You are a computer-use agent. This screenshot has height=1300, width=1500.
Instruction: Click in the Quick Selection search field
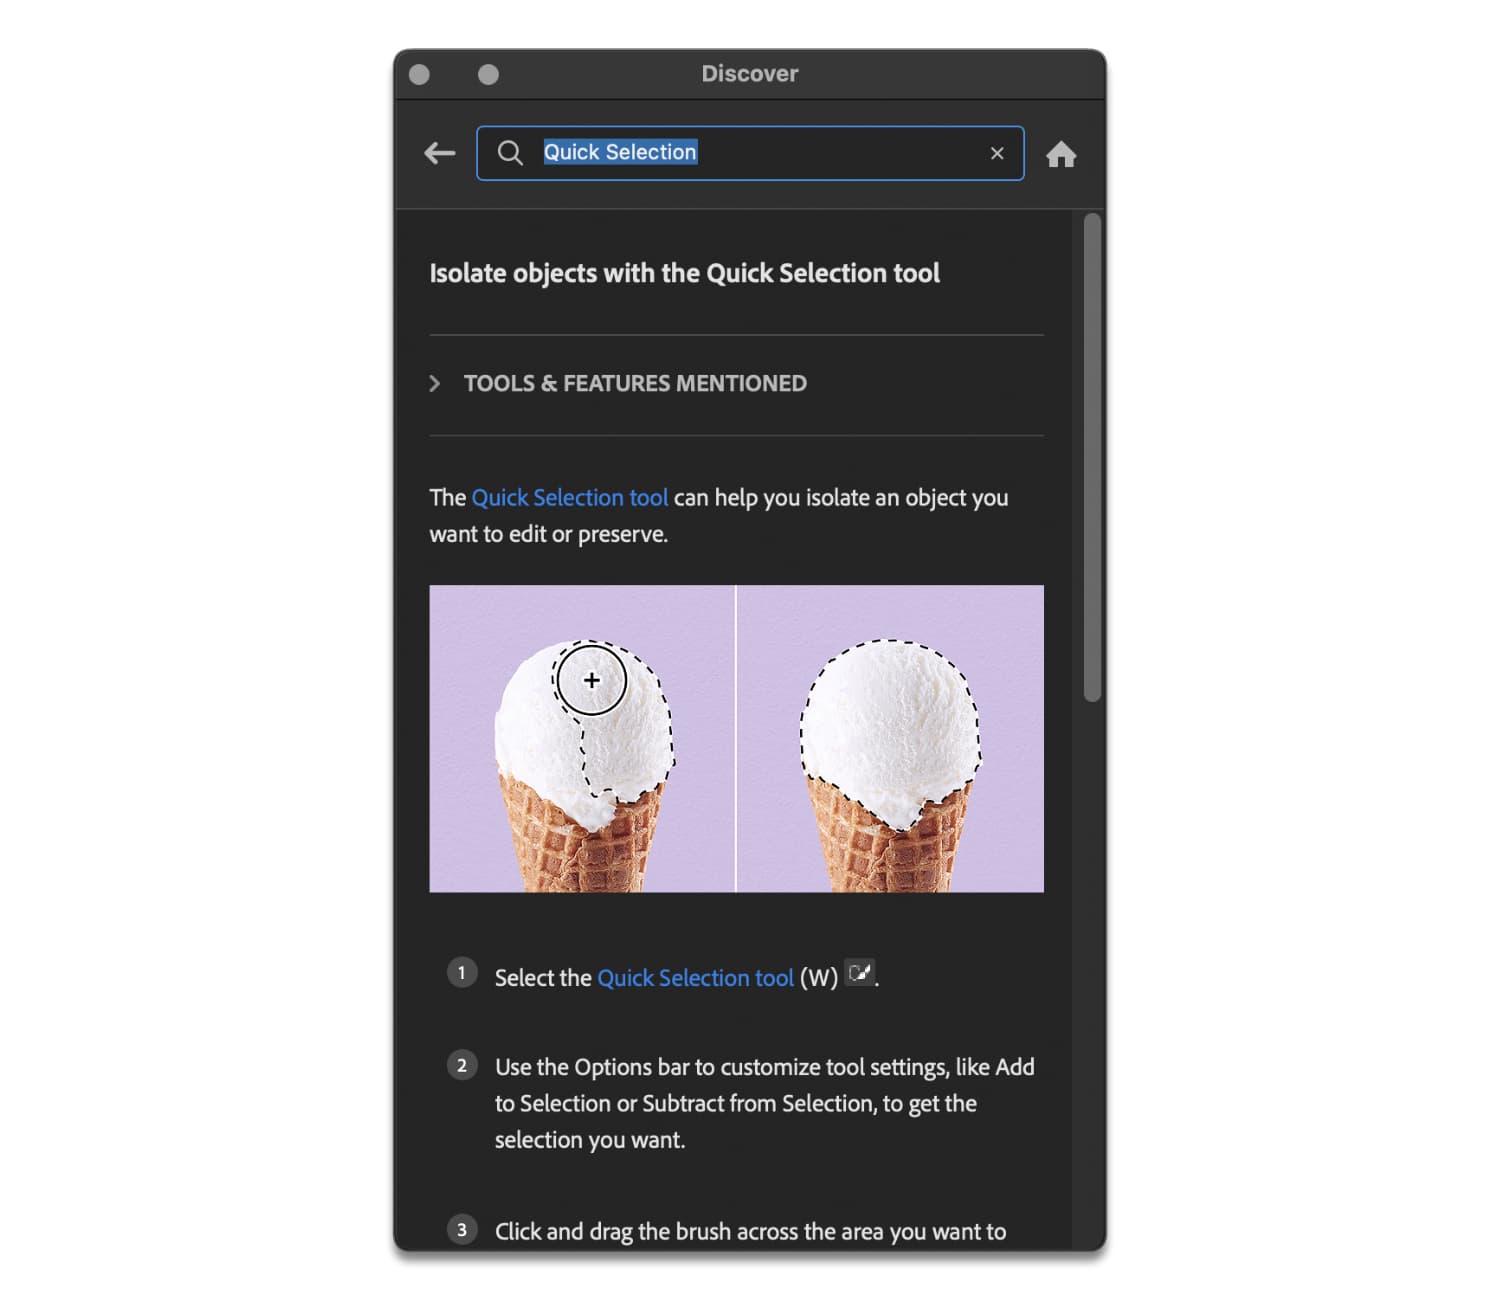tap(750, 153)
